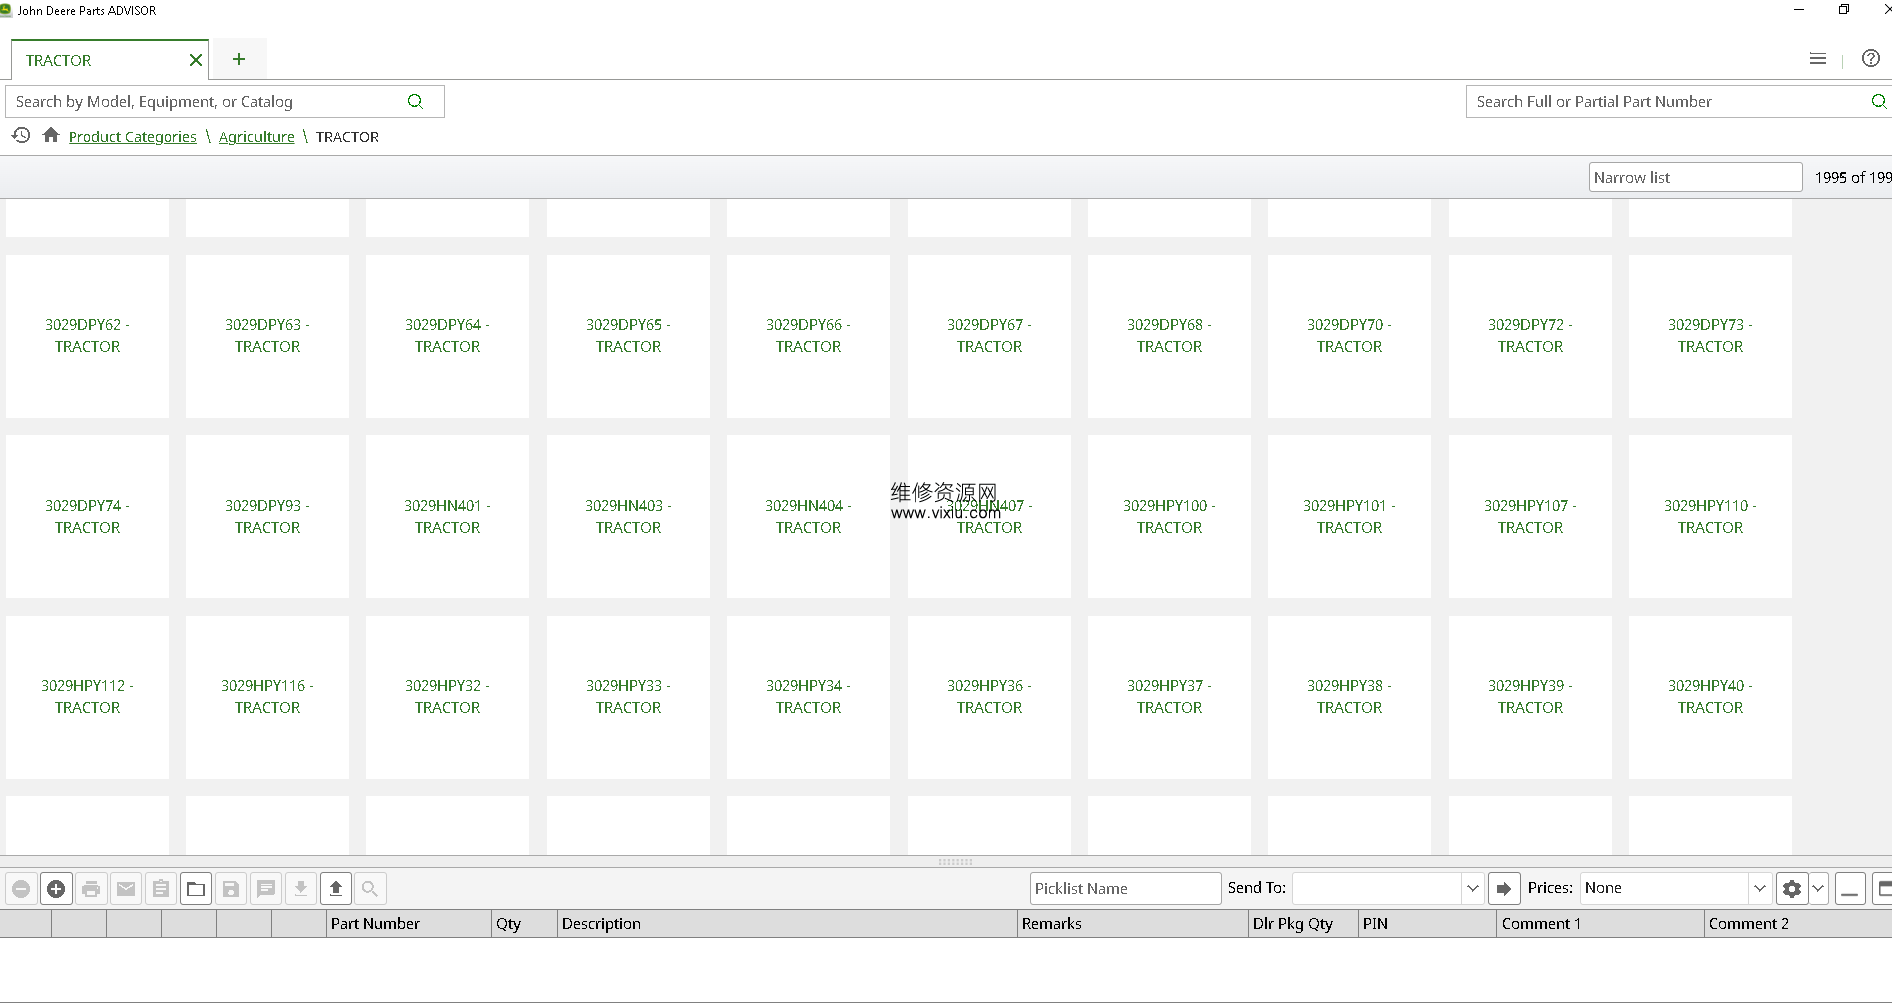1892x1005 pixels.
Task: Click the part number search magnifier icon
Action: coord(1879,101)
